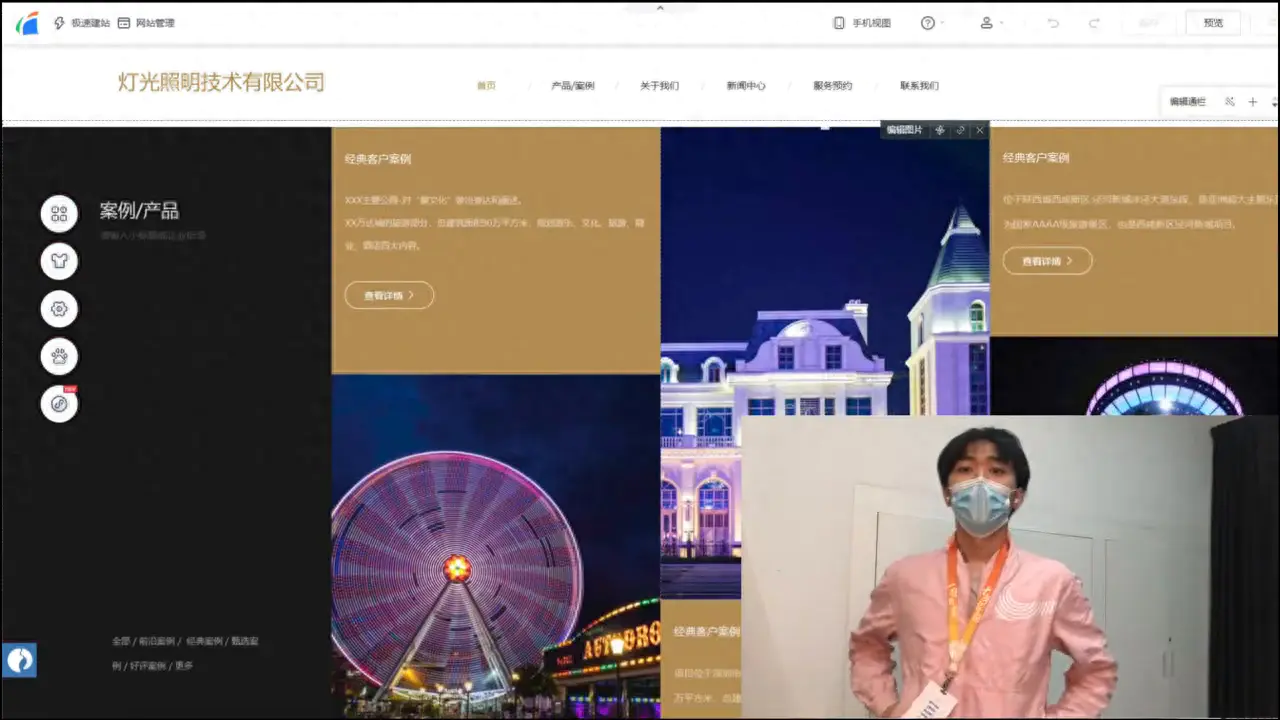Select 新闻中心 navigation item
The height and width of the screenshot is (720, 1280).
tap(746, 86)
